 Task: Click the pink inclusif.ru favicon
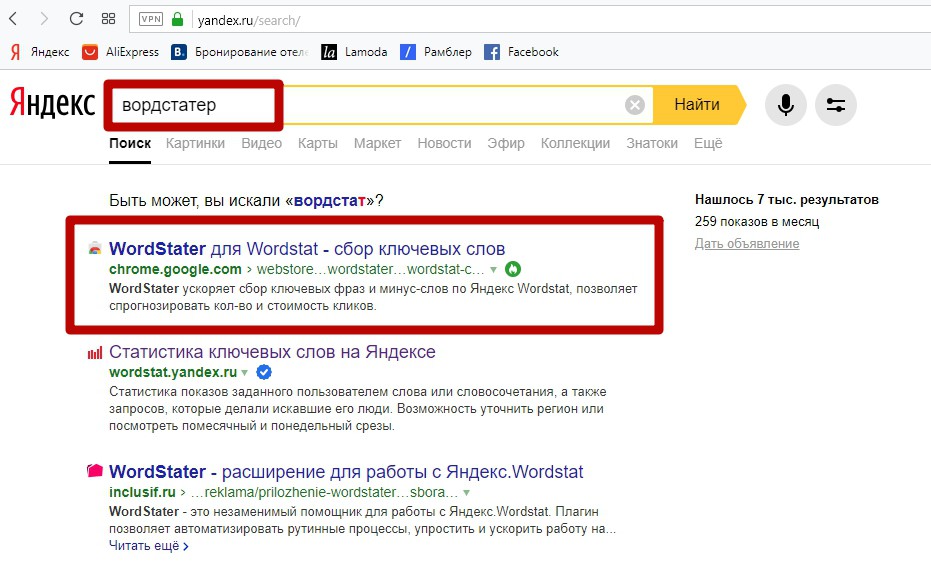95,471
